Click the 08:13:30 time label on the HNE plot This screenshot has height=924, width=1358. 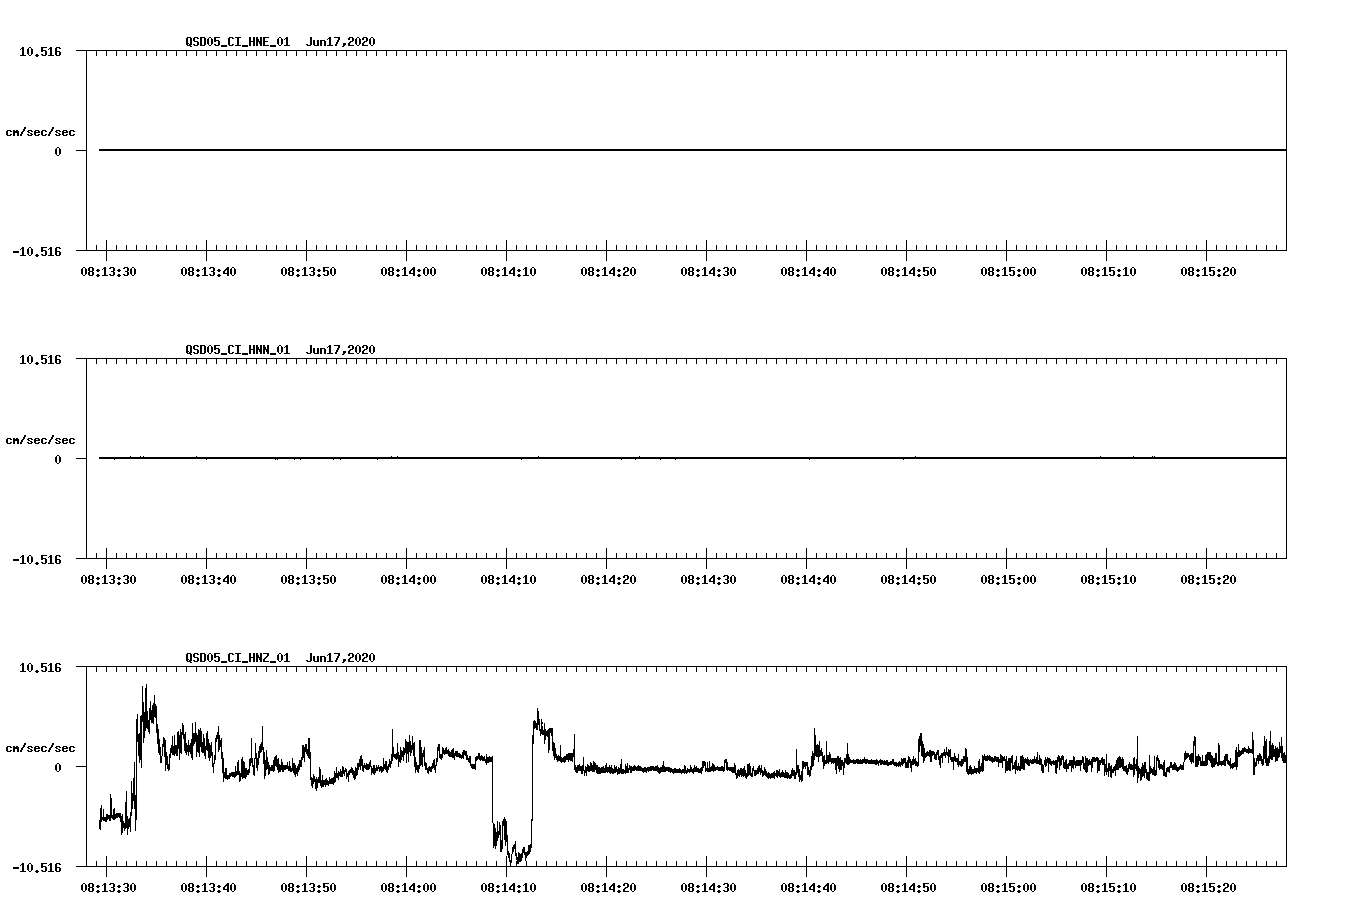click(108, 272)
